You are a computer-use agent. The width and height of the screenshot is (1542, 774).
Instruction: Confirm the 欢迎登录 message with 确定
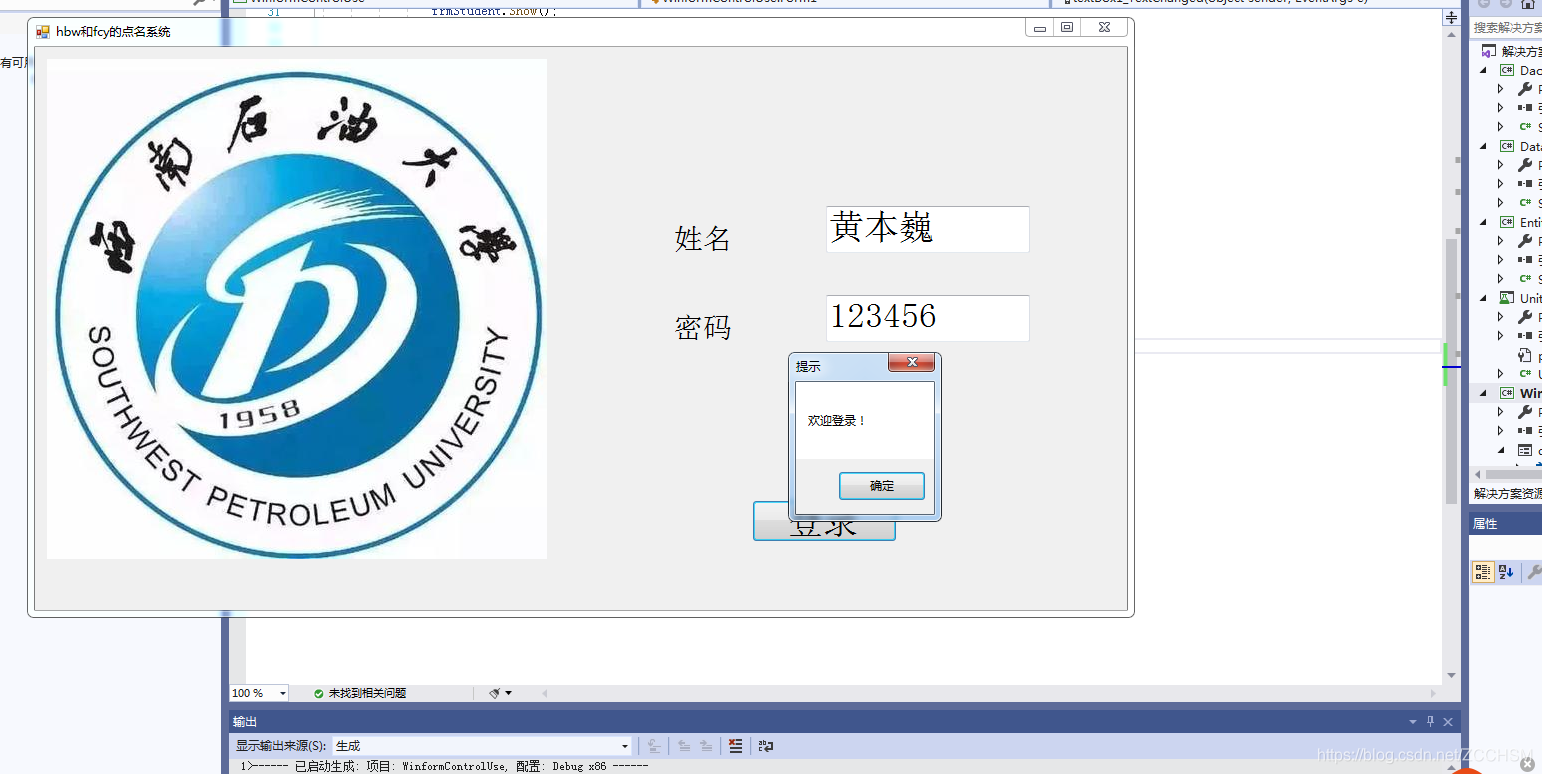pos(881,486)
